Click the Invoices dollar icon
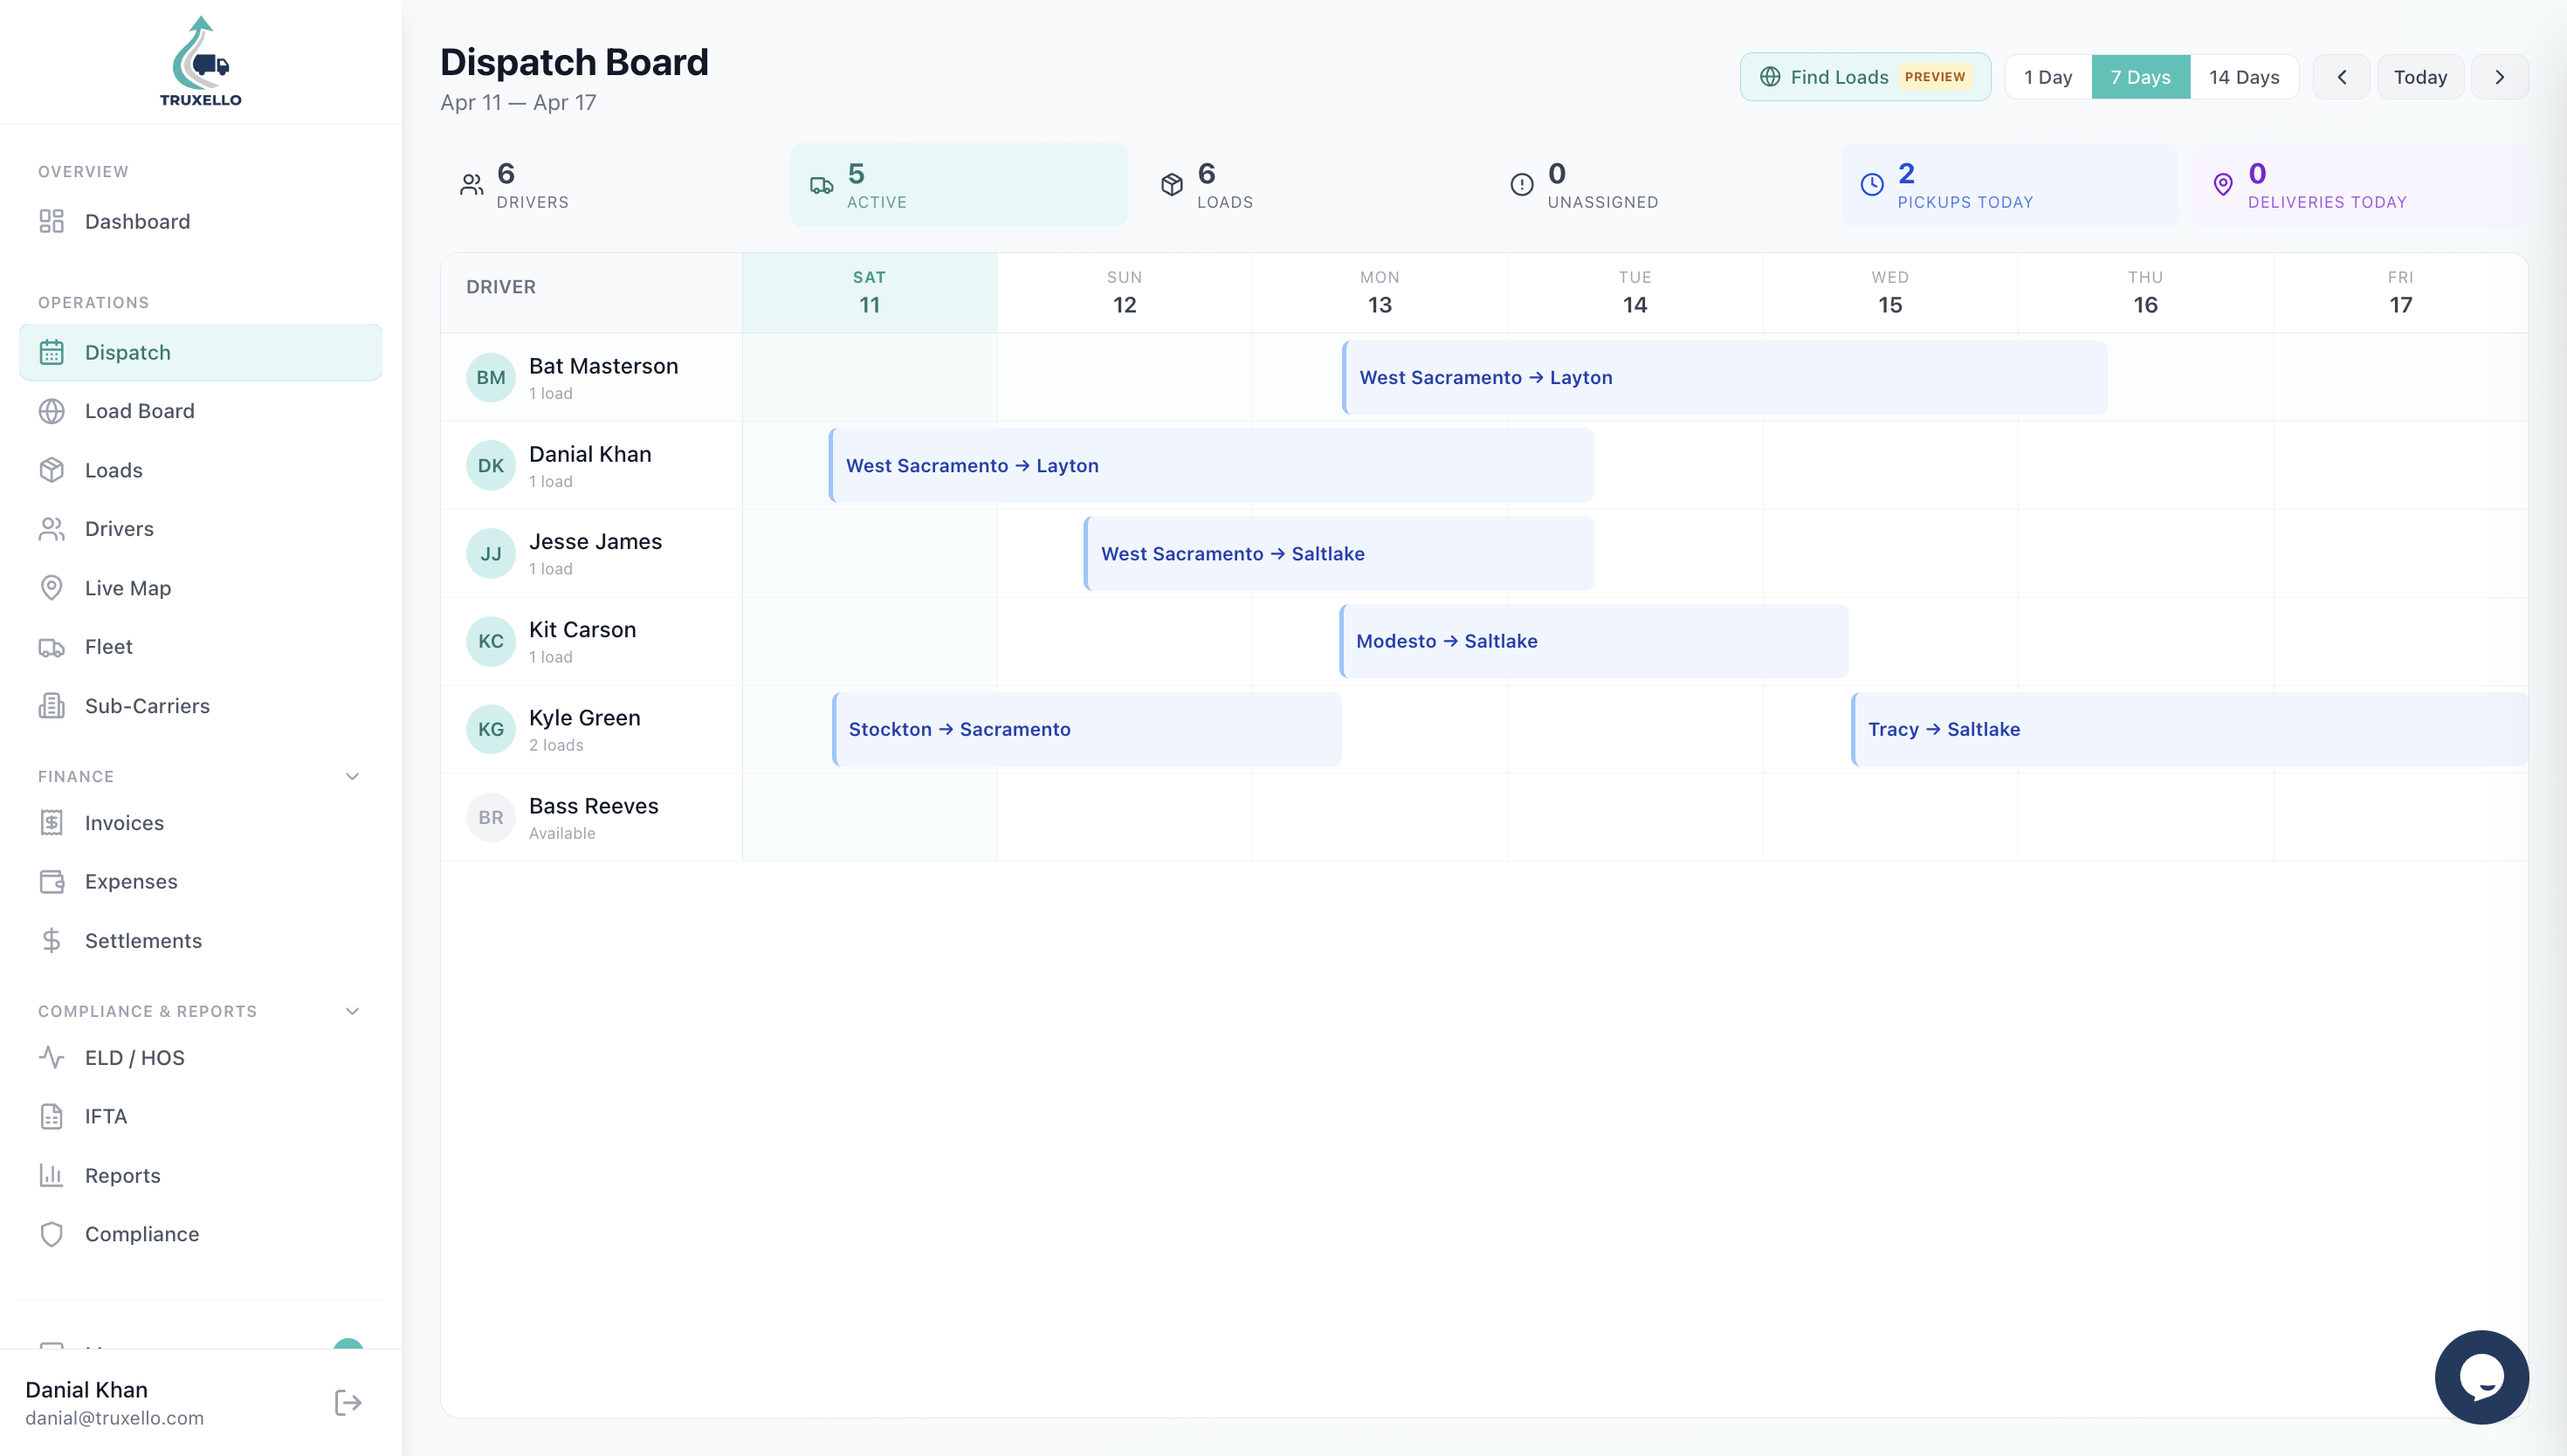This screenshot has height=1456, width=2567. tap(52, 822)
